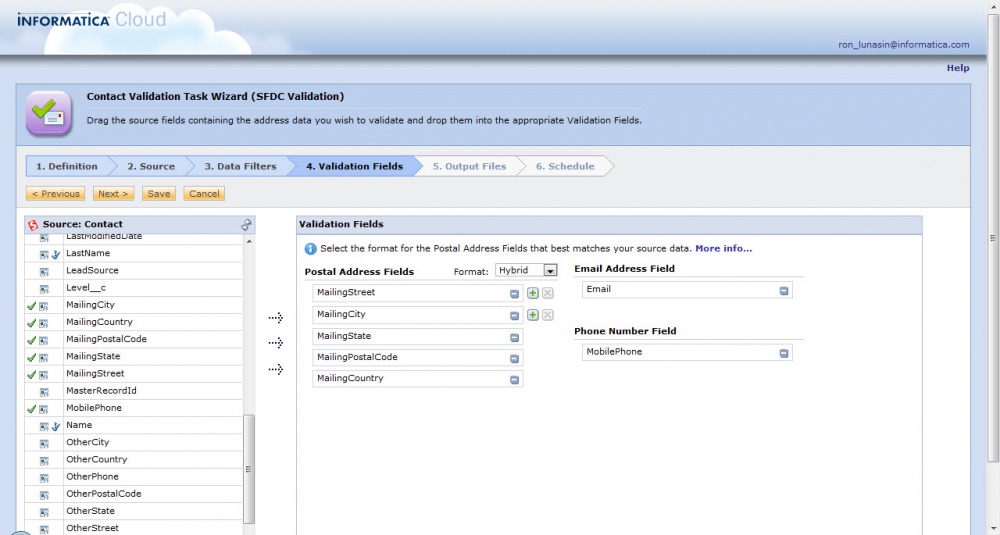Add a row after MailingCity
The width and height of the screenshot is (1000, 535).
(533, 315)
